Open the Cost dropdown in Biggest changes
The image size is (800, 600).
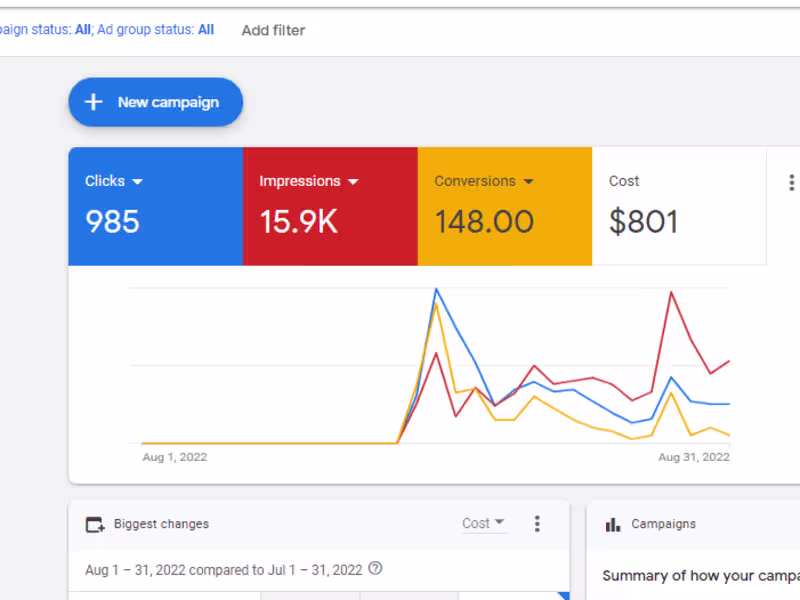(x=484, y=523)
